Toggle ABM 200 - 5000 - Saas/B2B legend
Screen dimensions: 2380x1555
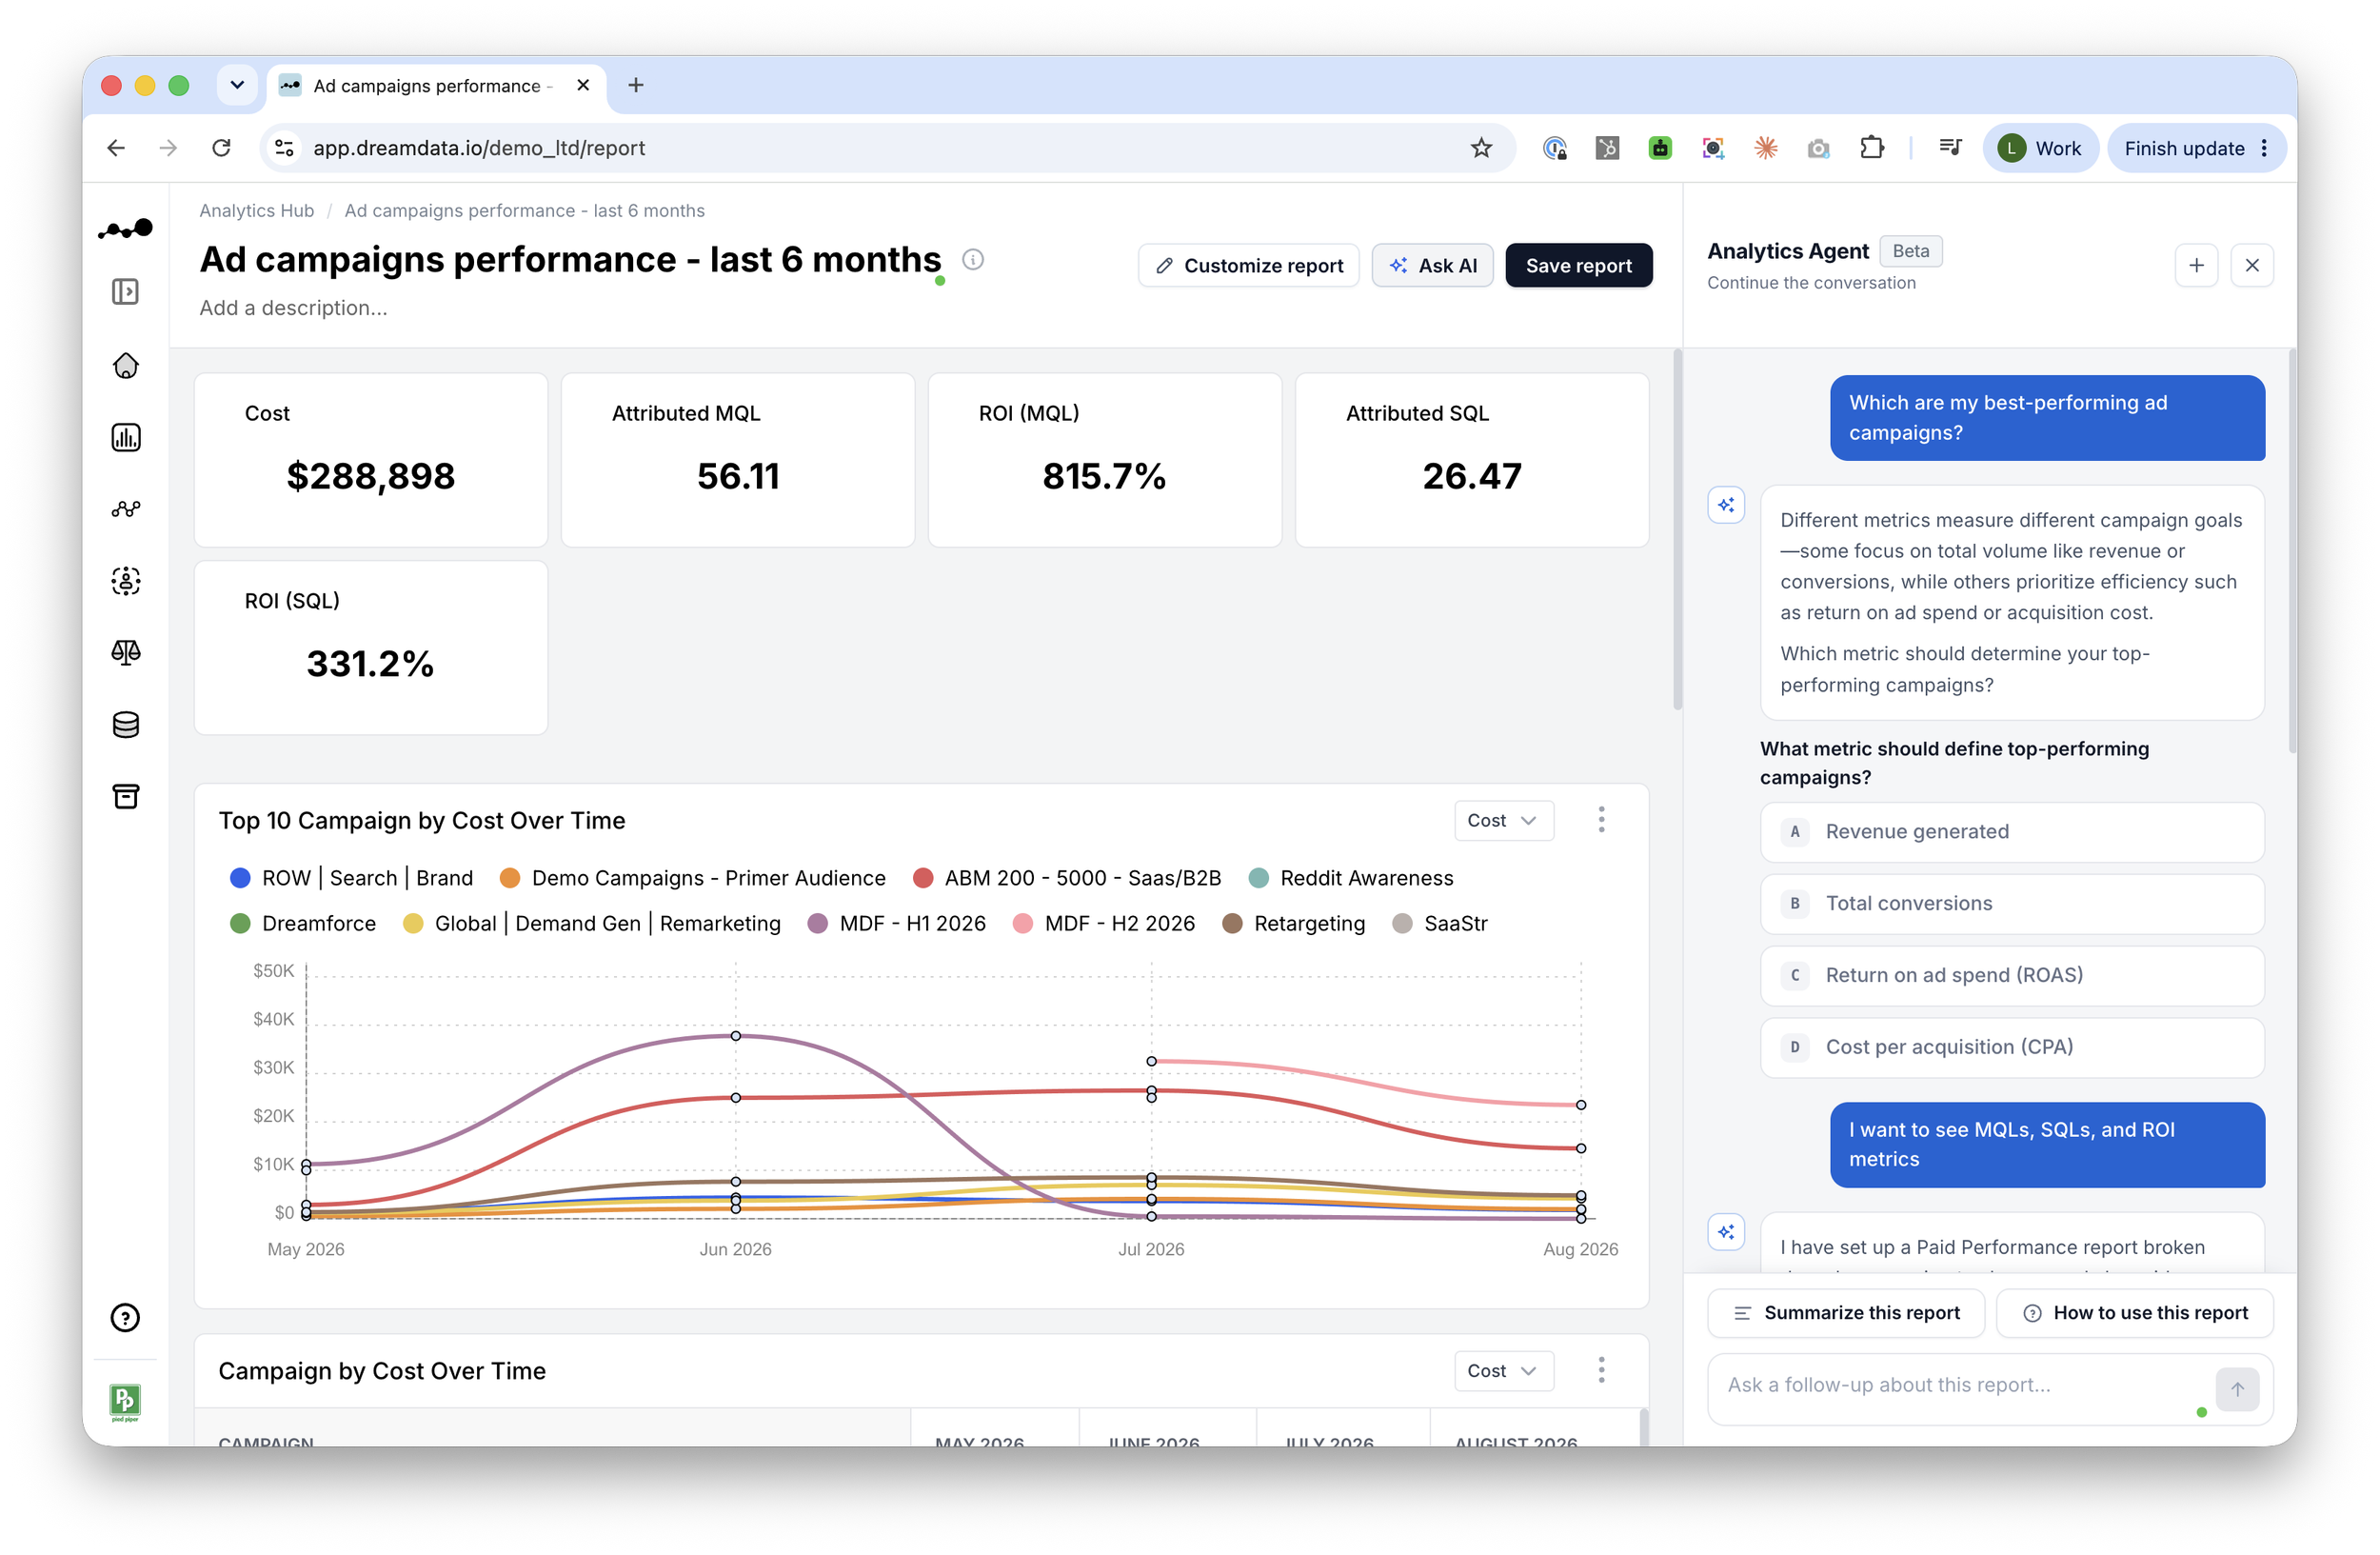coord(1067,878)
